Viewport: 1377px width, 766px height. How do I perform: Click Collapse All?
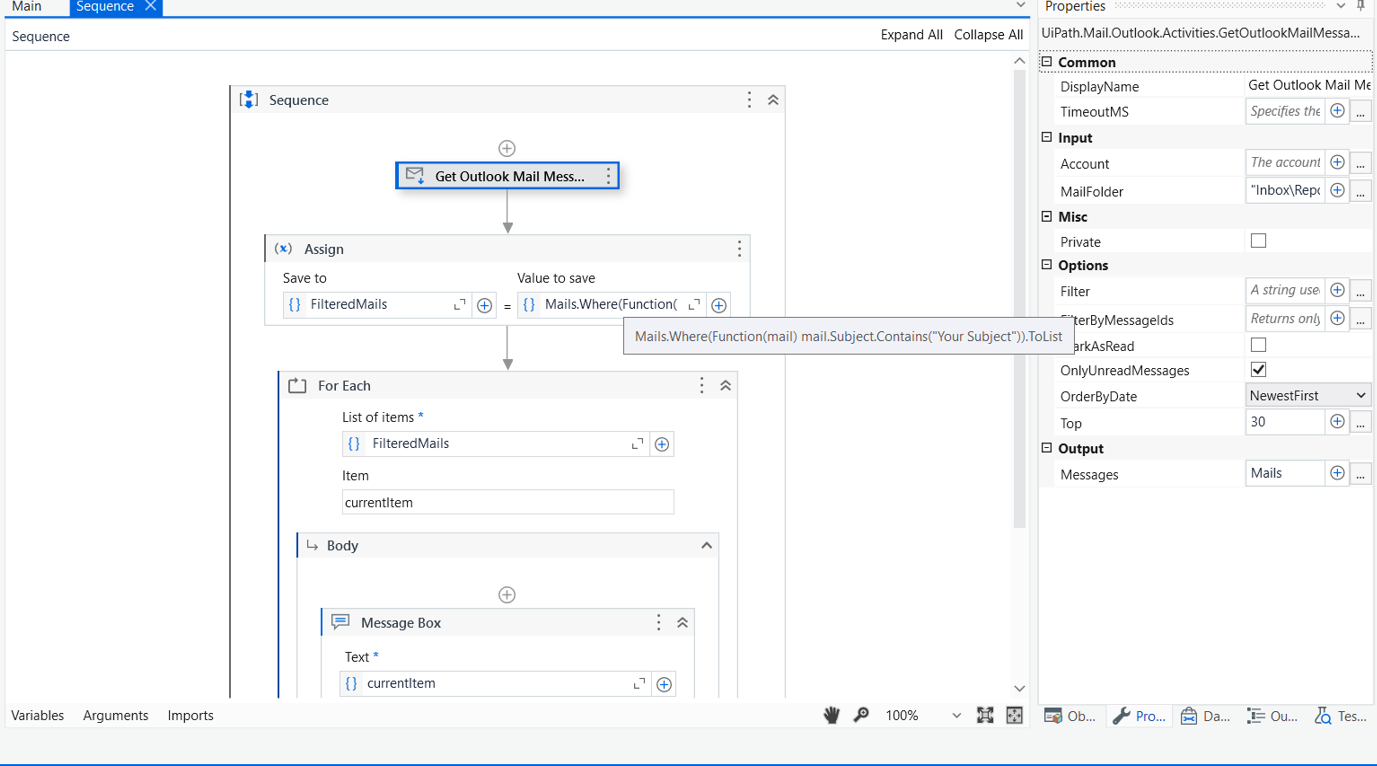point(988,34)
